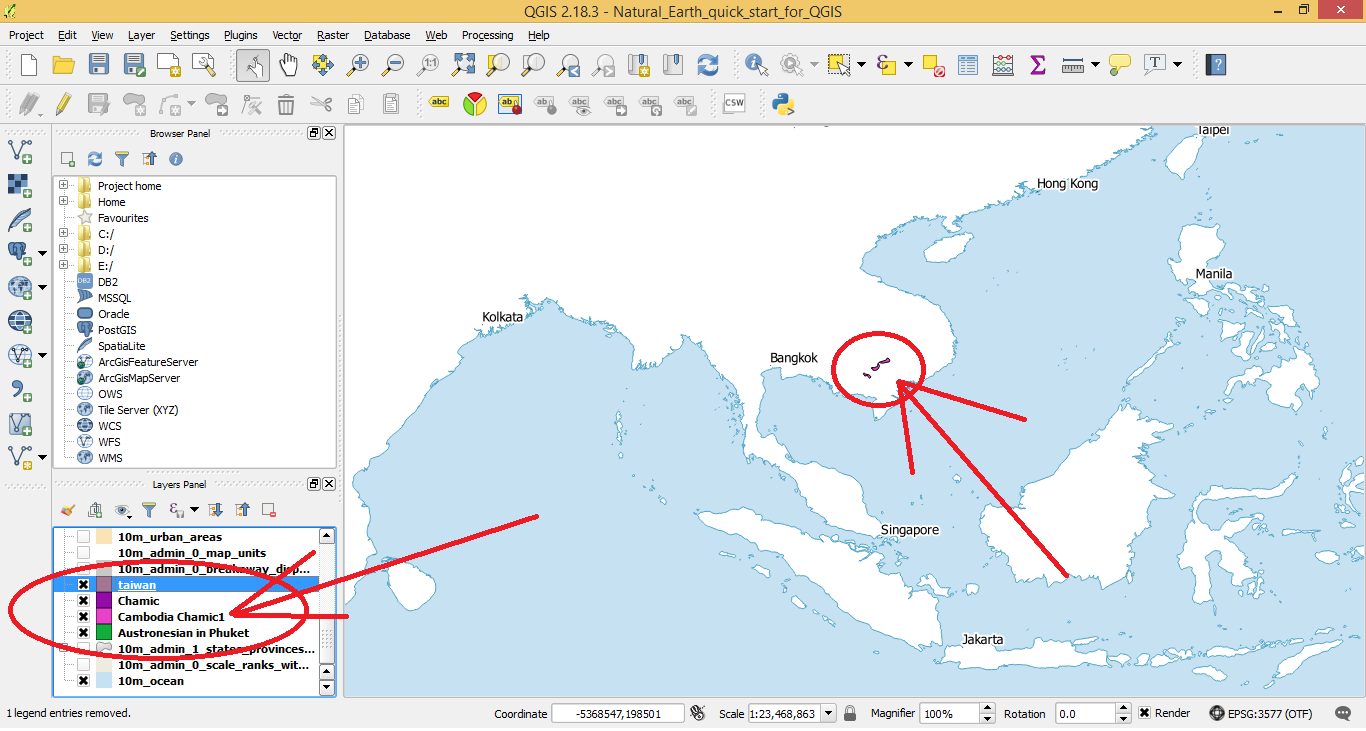Open the measure tool dropdown arrow
The width and height of the screenshot is (1366, 731).
click(x=1095, y=65)
